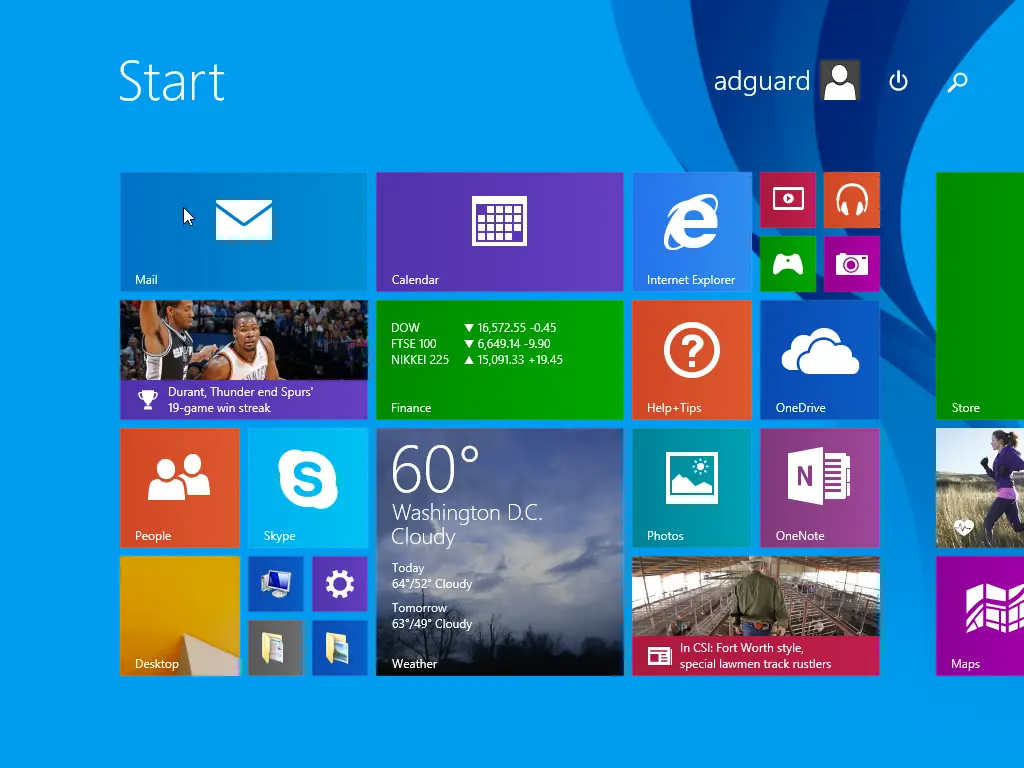Image resolution: width=1024 pixels, height=768 pixels.
Task: Open the Desktop tile
Action: (180, 615)
